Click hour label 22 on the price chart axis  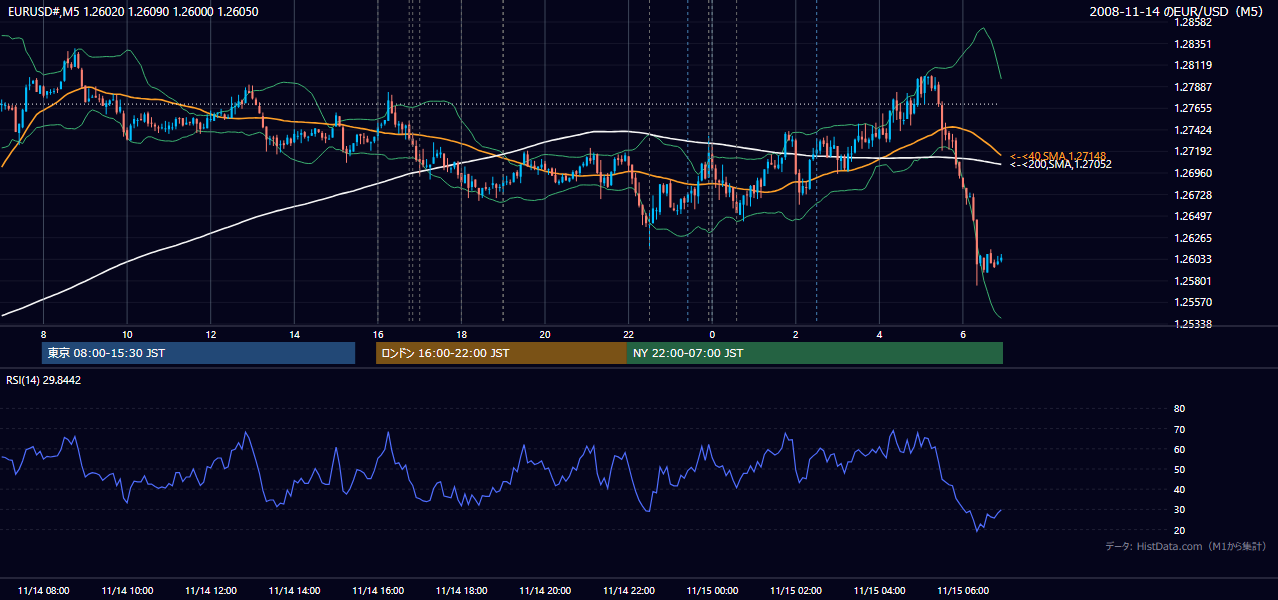pyautogui.click(x=628, y=334)
